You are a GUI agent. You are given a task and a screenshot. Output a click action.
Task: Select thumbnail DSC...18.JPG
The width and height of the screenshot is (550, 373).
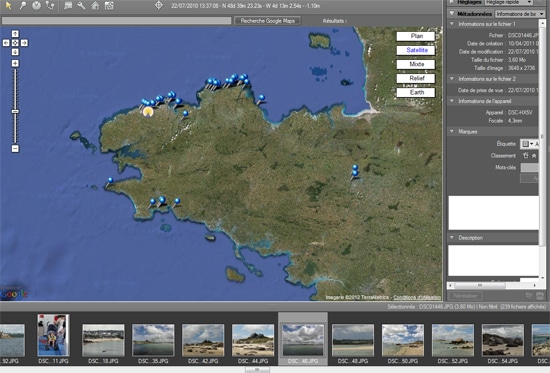click(x=103, y=340)
